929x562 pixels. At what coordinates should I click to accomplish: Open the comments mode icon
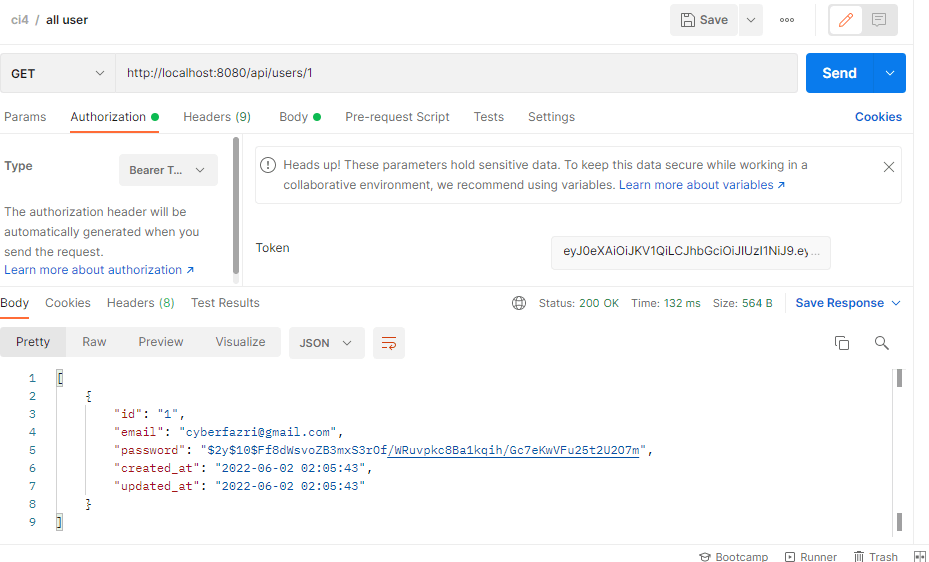click(x=879, y=20)
